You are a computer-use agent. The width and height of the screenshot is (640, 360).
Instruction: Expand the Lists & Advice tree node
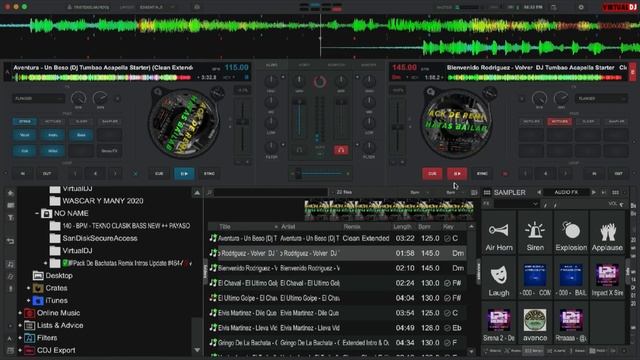pos(20,326)
